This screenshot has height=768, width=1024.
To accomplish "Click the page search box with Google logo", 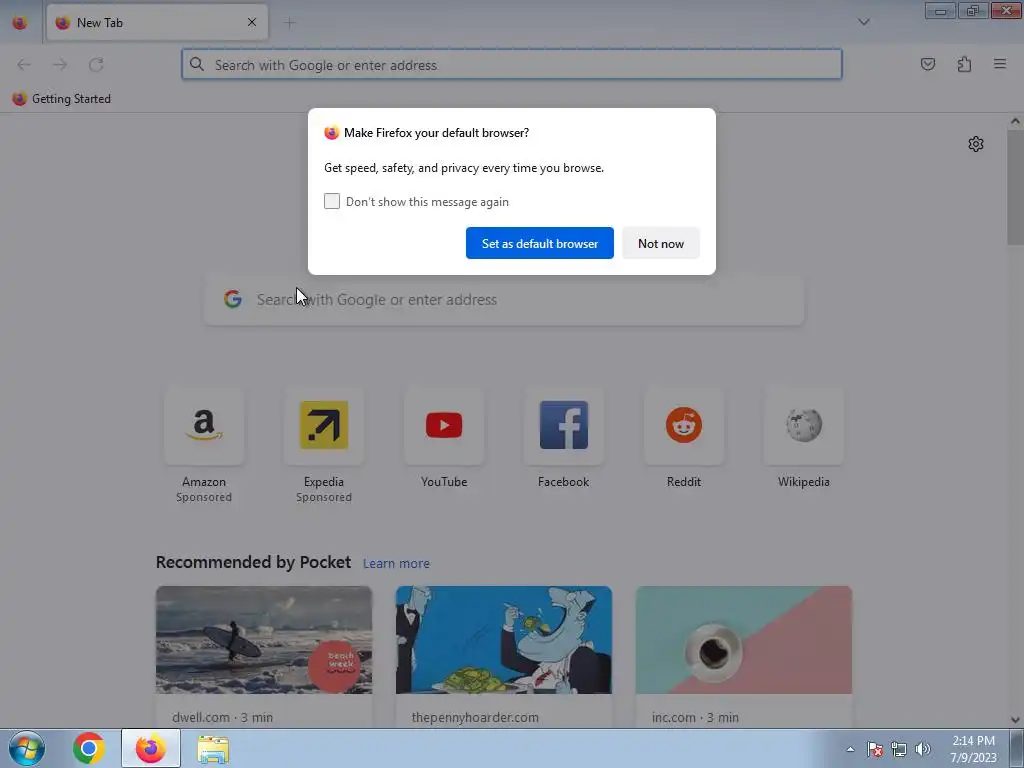I will (x=504, y=300).
